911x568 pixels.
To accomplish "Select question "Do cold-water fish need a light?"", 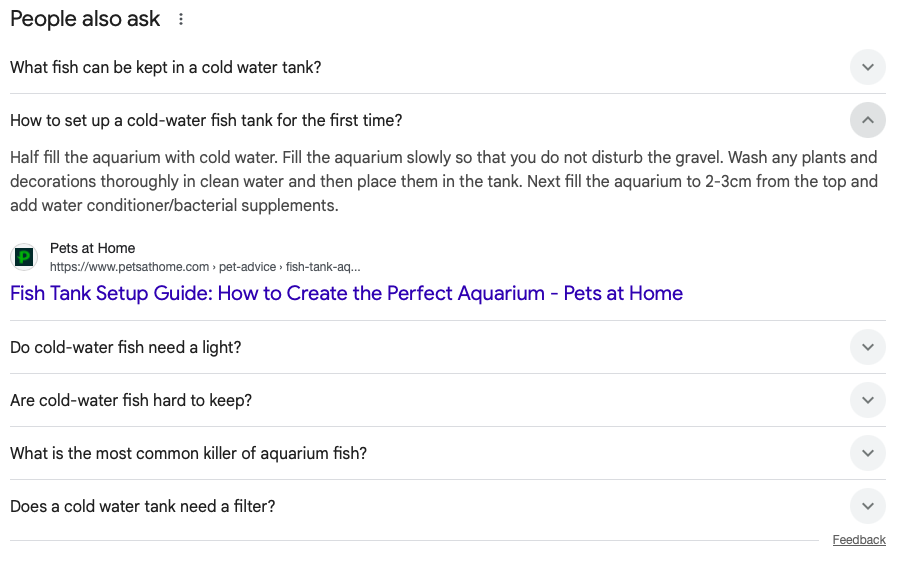I will [125, 347].
